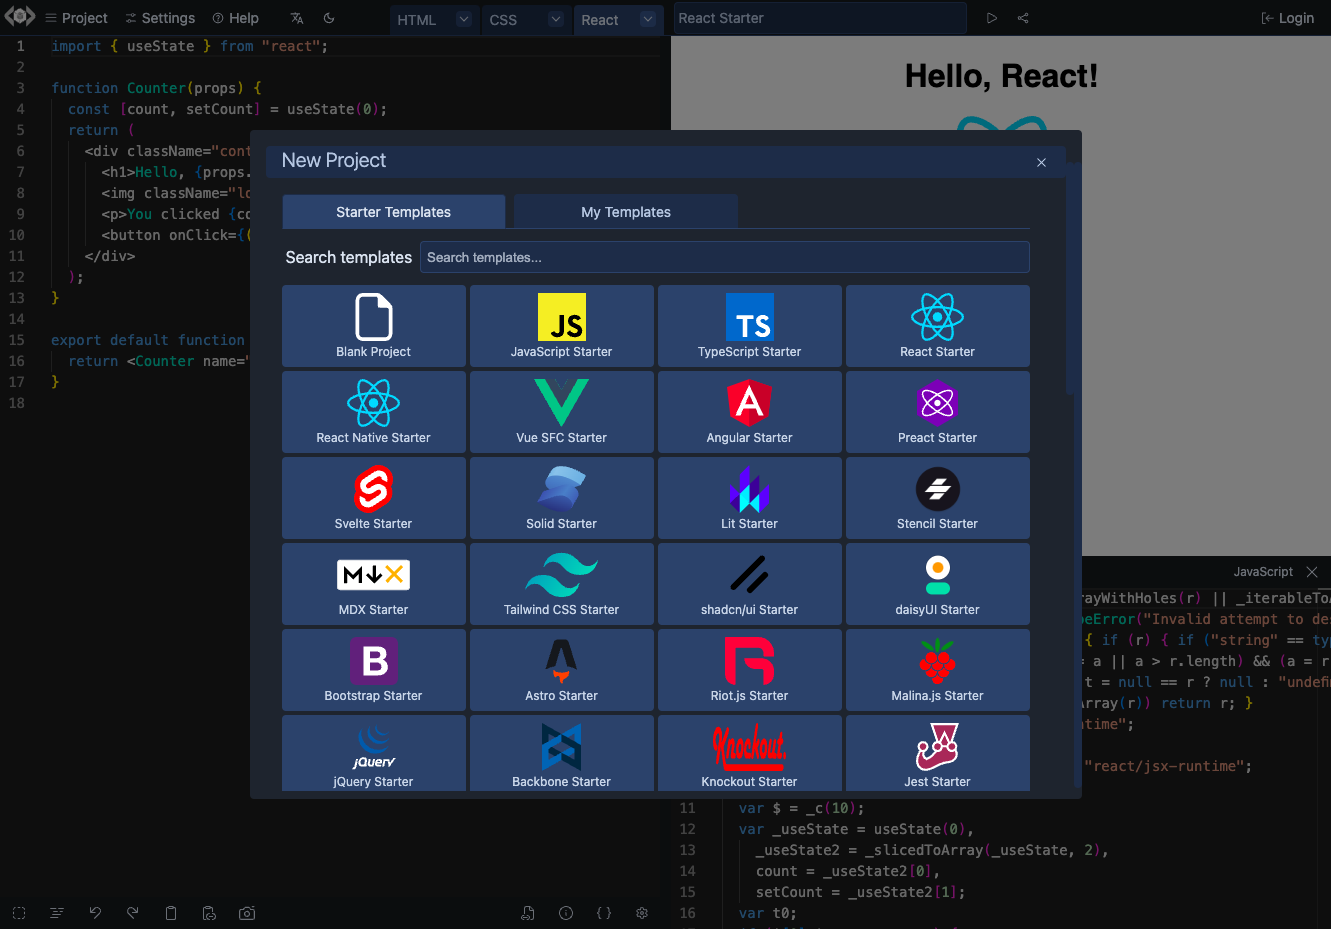Image resolution: width=1331 pixels, height=929 pixels.
Task: Click the copy code clipboard icon
Action: click(171, 913)
